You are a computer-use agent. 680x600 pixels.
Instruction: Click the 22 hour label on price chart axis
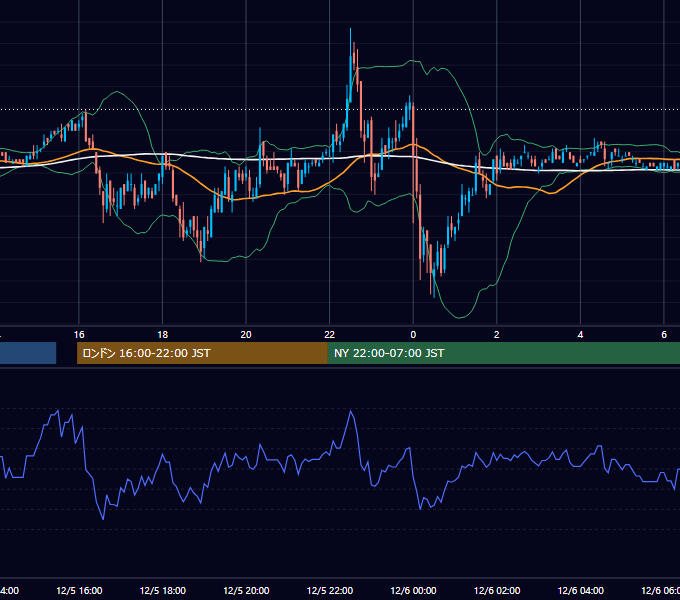[330, 335]
